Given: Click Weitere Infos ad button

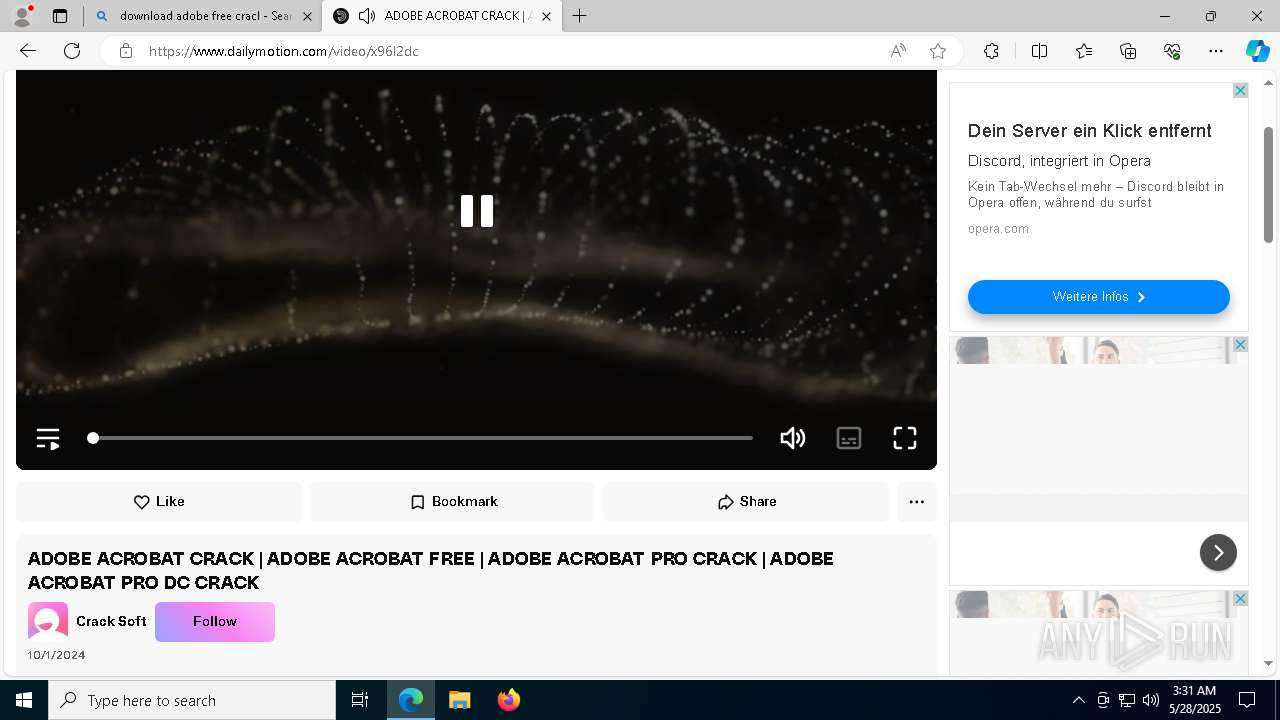Looking at the screenshot, I should pyautogui.click(x=1099, y=297).
